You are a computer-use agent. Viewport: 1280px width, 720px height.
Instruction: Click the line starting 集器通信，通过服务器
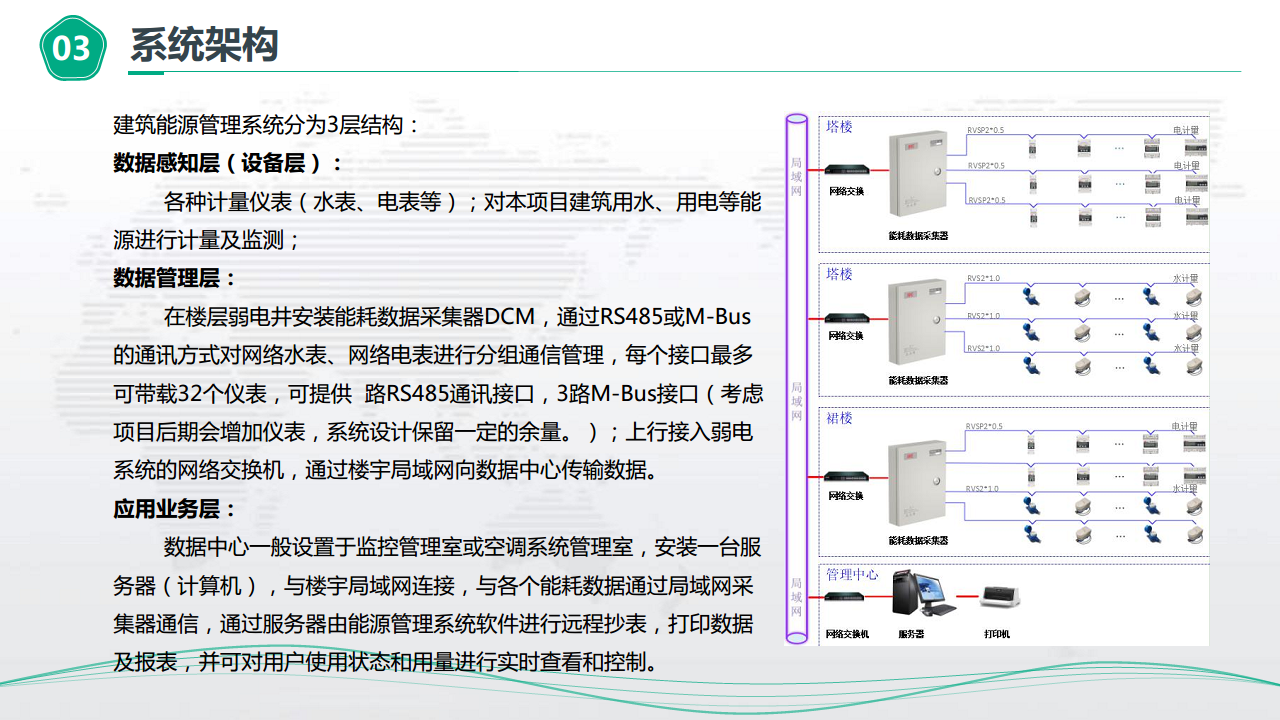tap(433, 624)
